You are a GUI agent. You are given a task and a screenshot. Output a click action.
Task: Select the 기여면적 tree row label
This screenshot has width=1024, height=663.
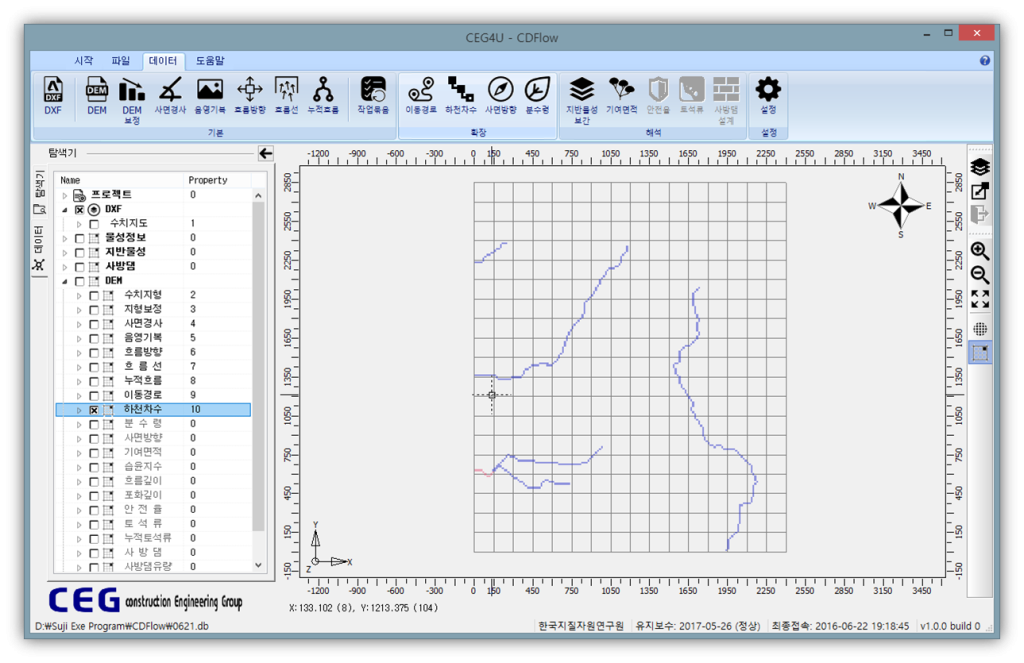click(143, 453)
